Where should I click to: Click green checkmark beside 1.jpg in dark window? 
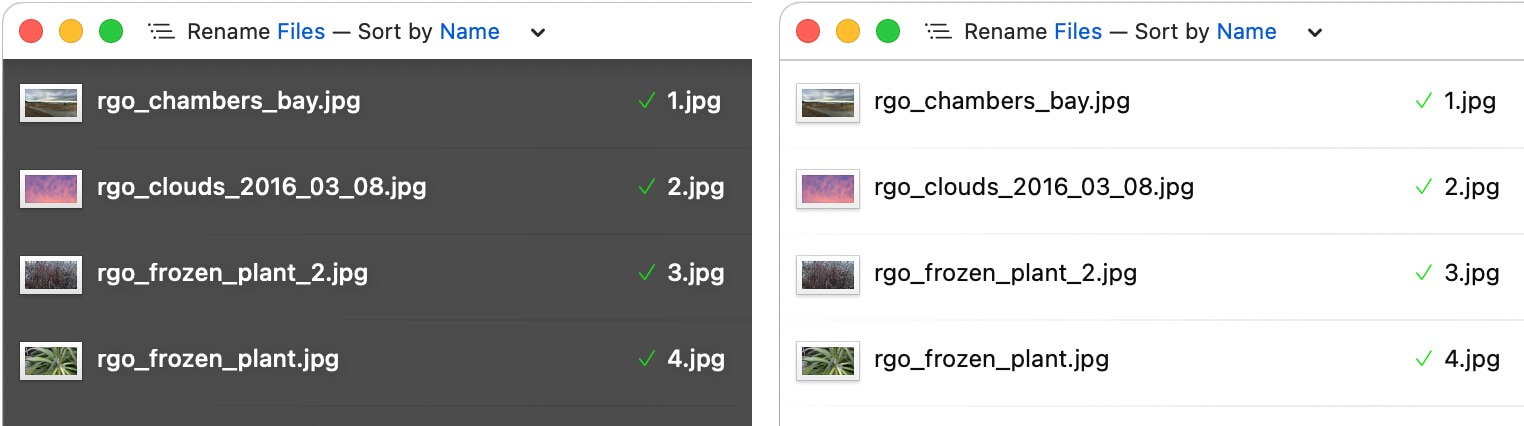(645, 101)
